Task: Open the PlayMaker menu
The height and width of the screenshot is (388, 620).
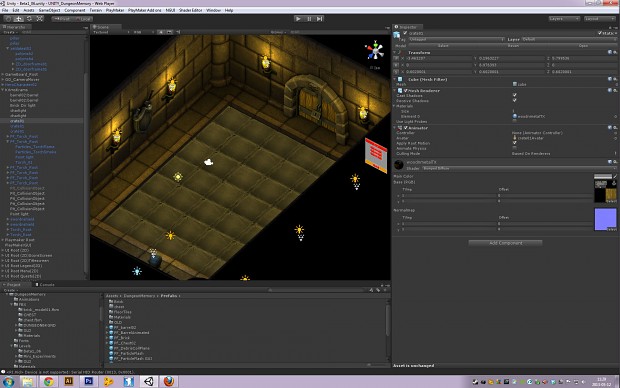Action: (x=115, y=10)
